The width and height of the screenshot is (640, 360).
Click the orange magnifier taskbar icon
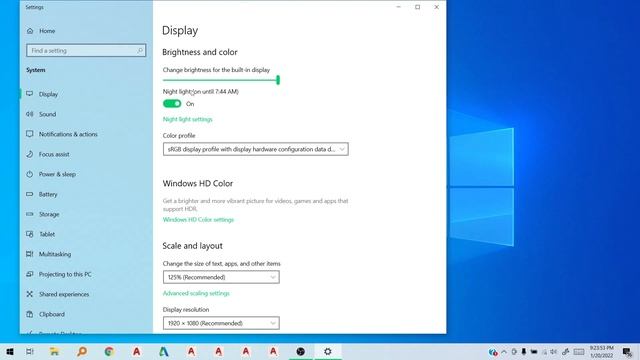click(x=82, y=351)
